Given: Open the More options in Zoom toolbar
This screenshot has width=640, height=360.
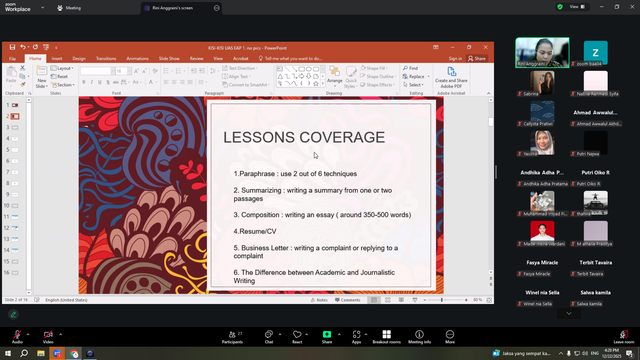Looking at the screenshot, I should pyautogui.click(x=450, y=337).
